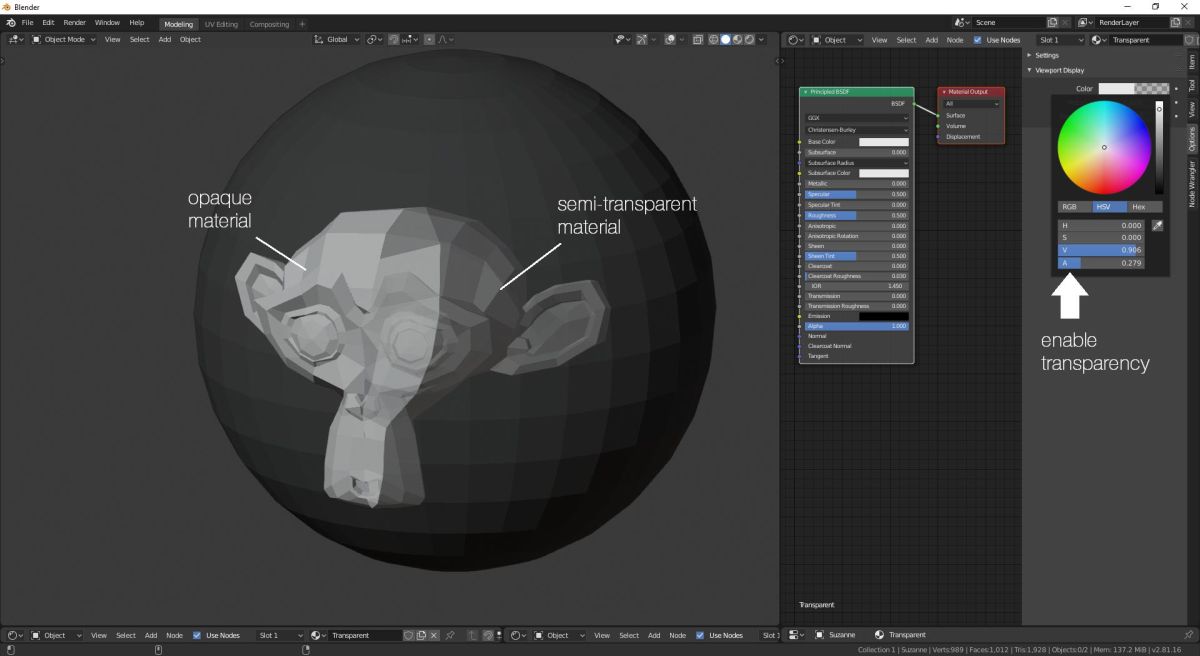The image size is (1200, 656).
Task: Open 3D viewport editor type menu
Action: coord(16,40)
